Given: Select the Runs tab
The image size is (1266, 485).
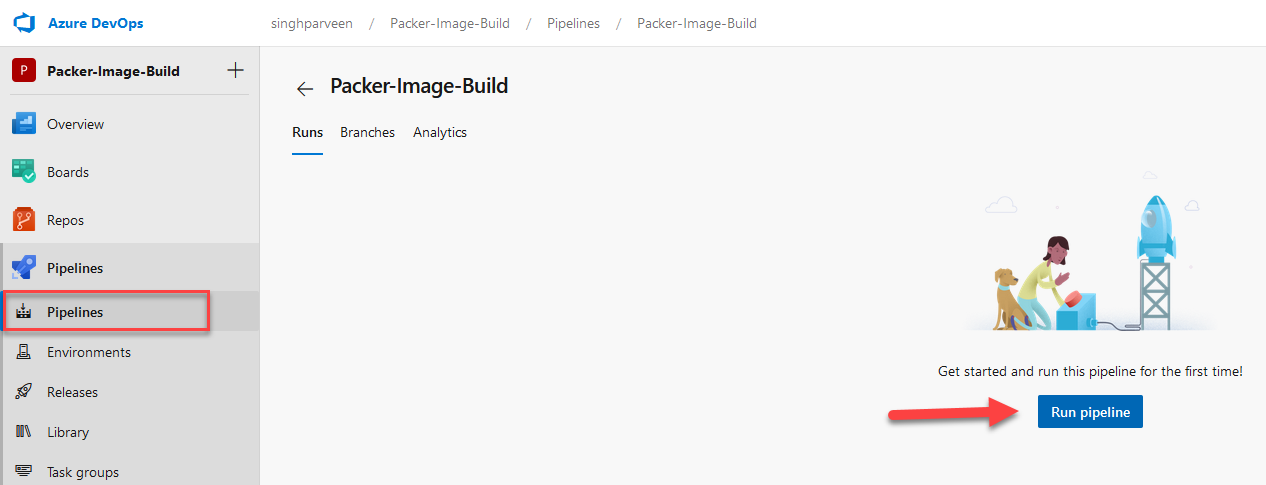Looking at the screenshot, I should pos(307,132).
